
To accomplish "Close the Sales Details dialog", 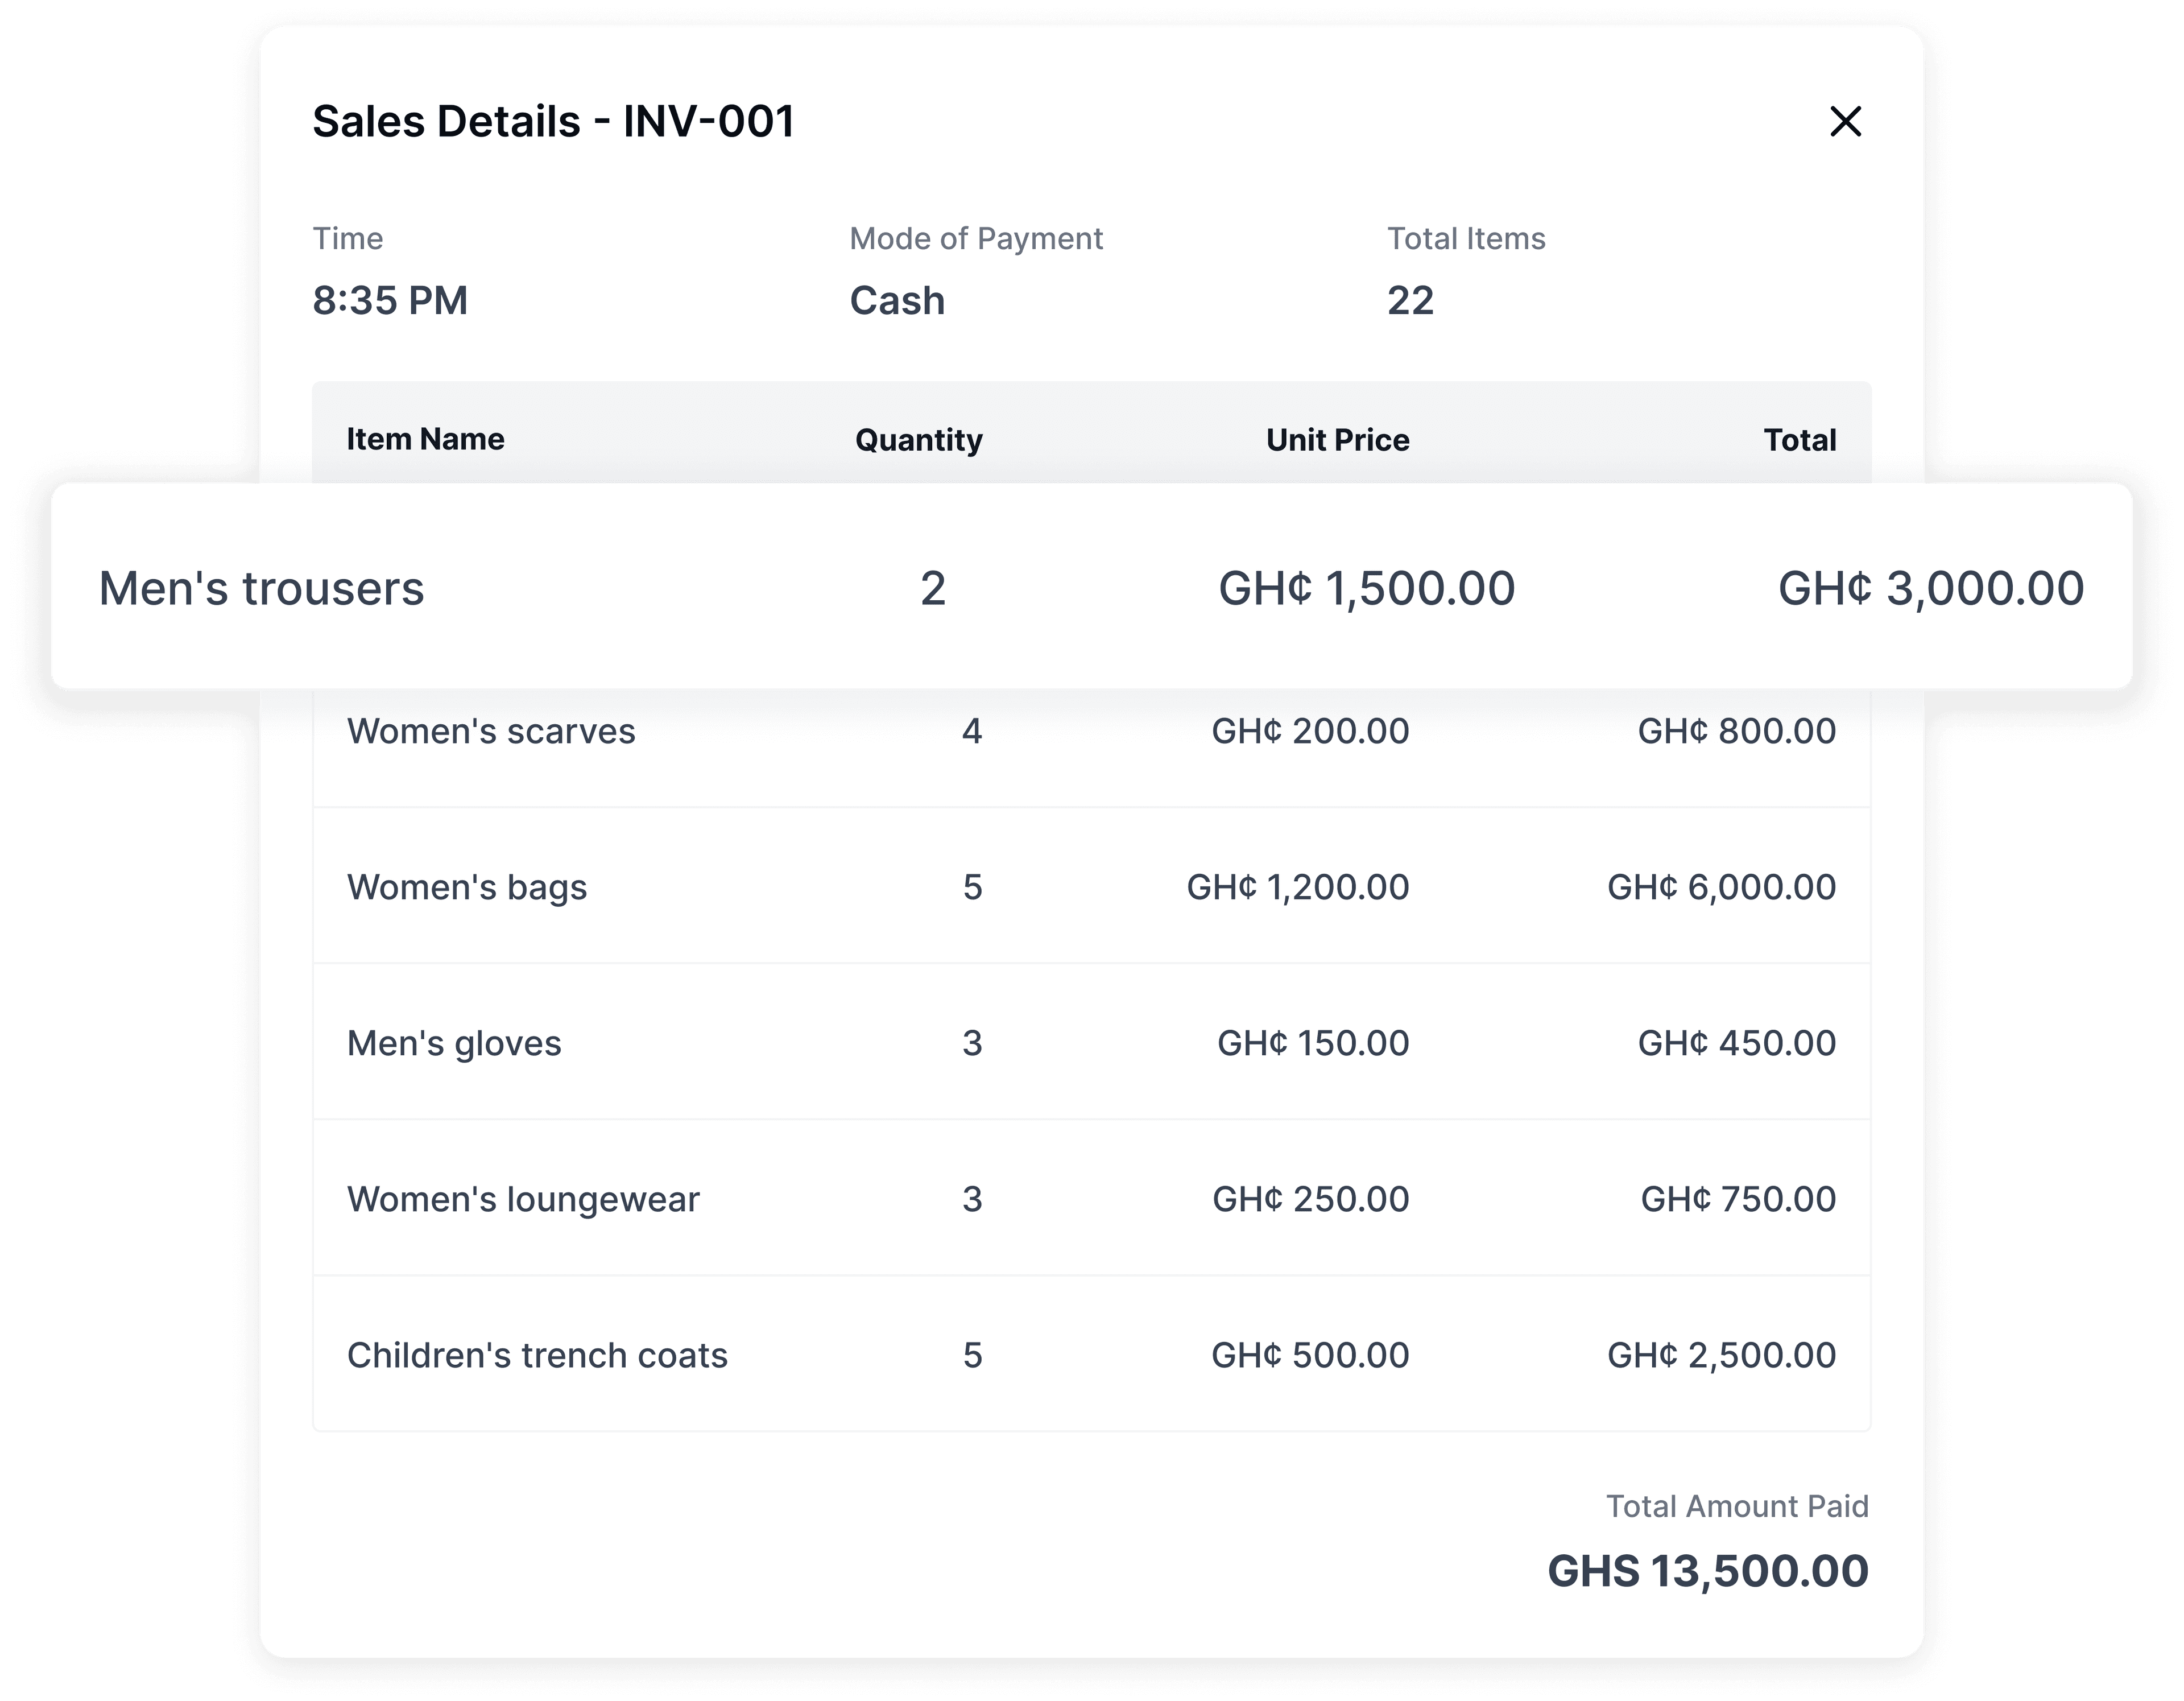I will [x=1845, y=121].
